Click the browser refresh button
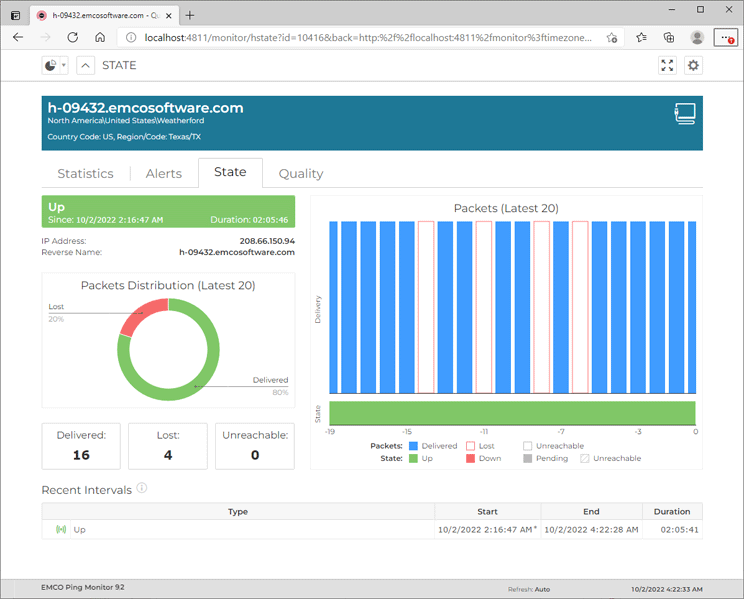The height and width of the screenshot is (599, 744). pyautogui.click(x=72, y=37)
